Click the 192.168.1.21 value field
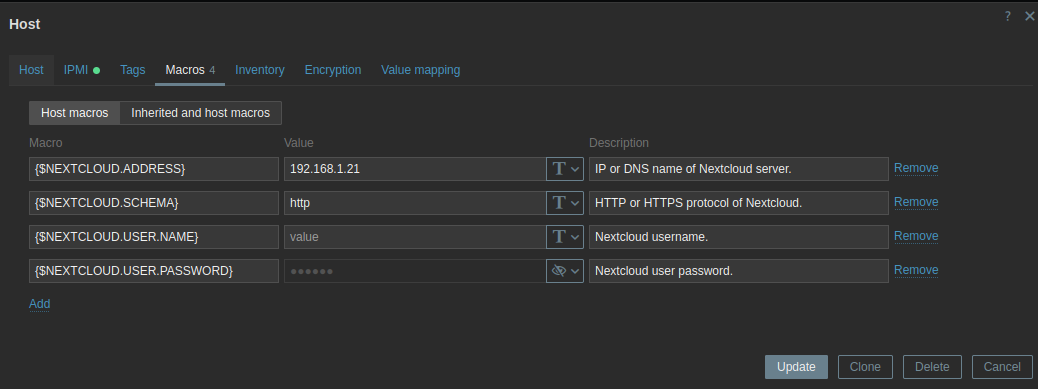Viewport: 1038px width, 389px height. coord(415,169)
